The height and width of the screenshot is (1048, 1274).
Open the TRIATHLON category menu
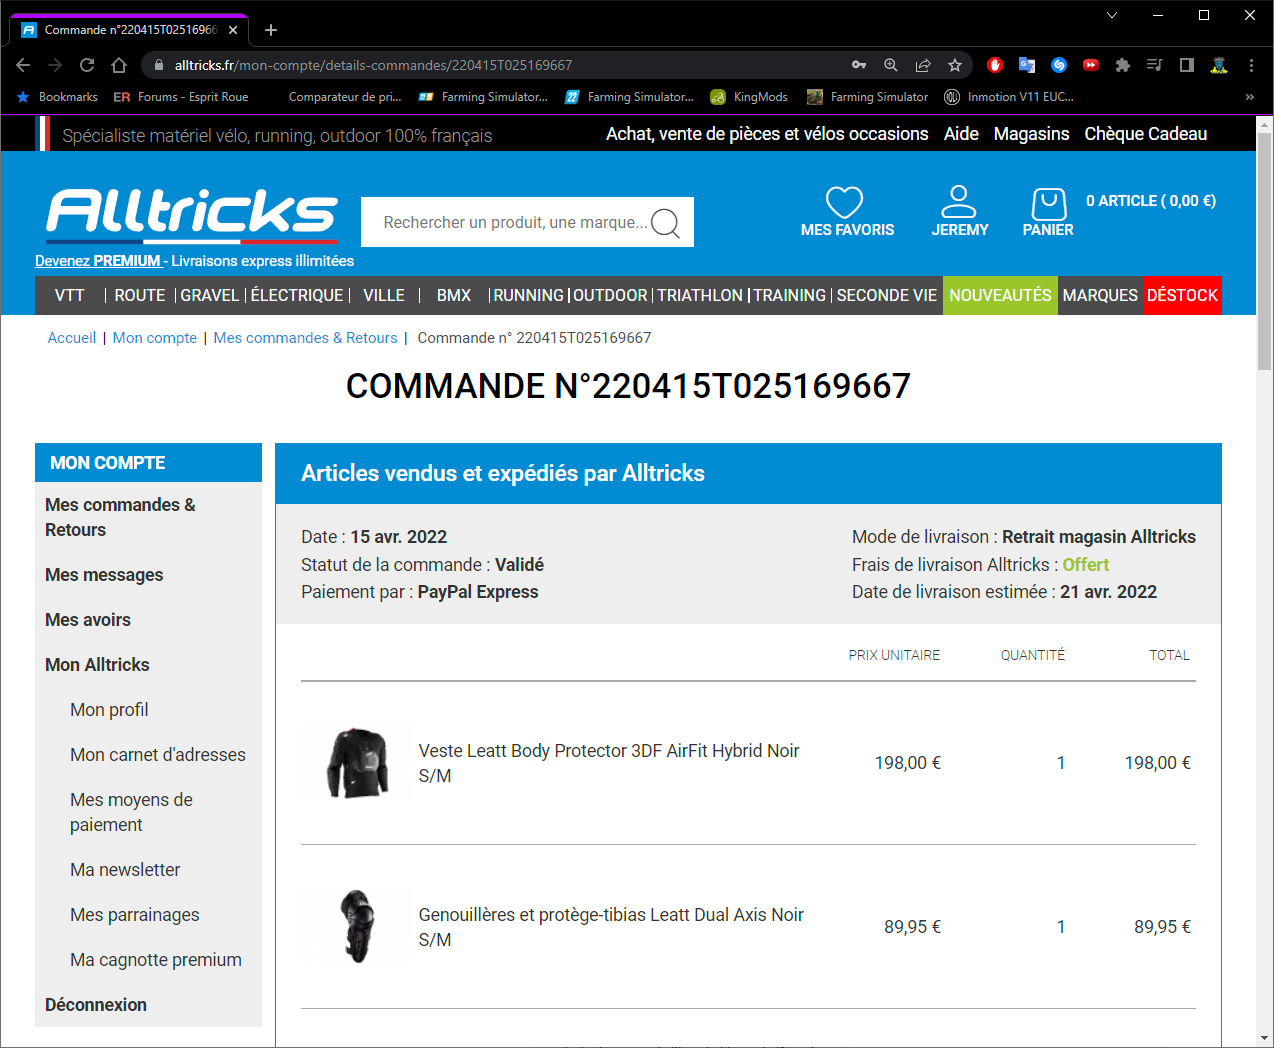tap(700, 296)
